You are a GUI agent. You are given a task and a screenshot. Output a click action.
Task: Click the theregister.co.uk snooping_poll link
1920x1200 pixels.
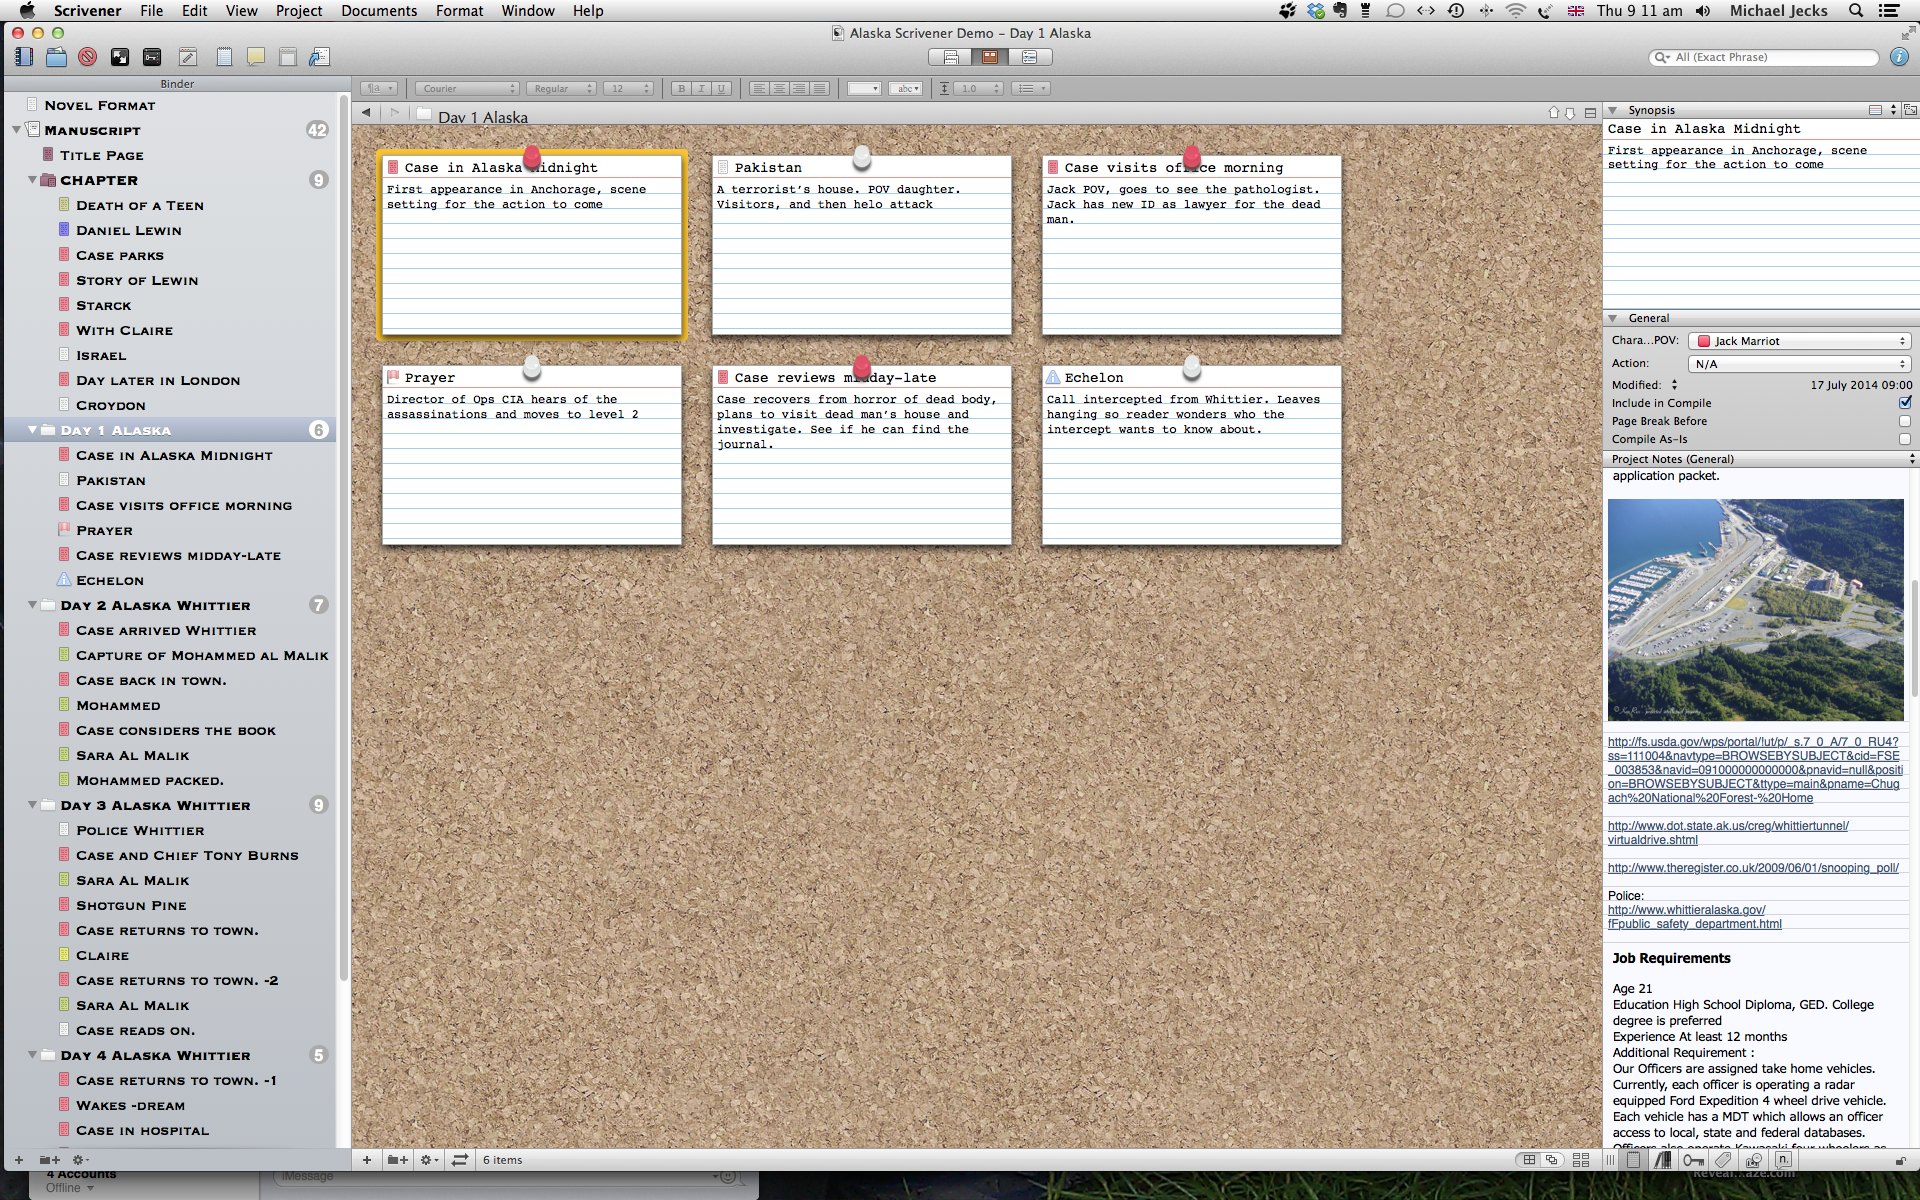pos(1752,868)
